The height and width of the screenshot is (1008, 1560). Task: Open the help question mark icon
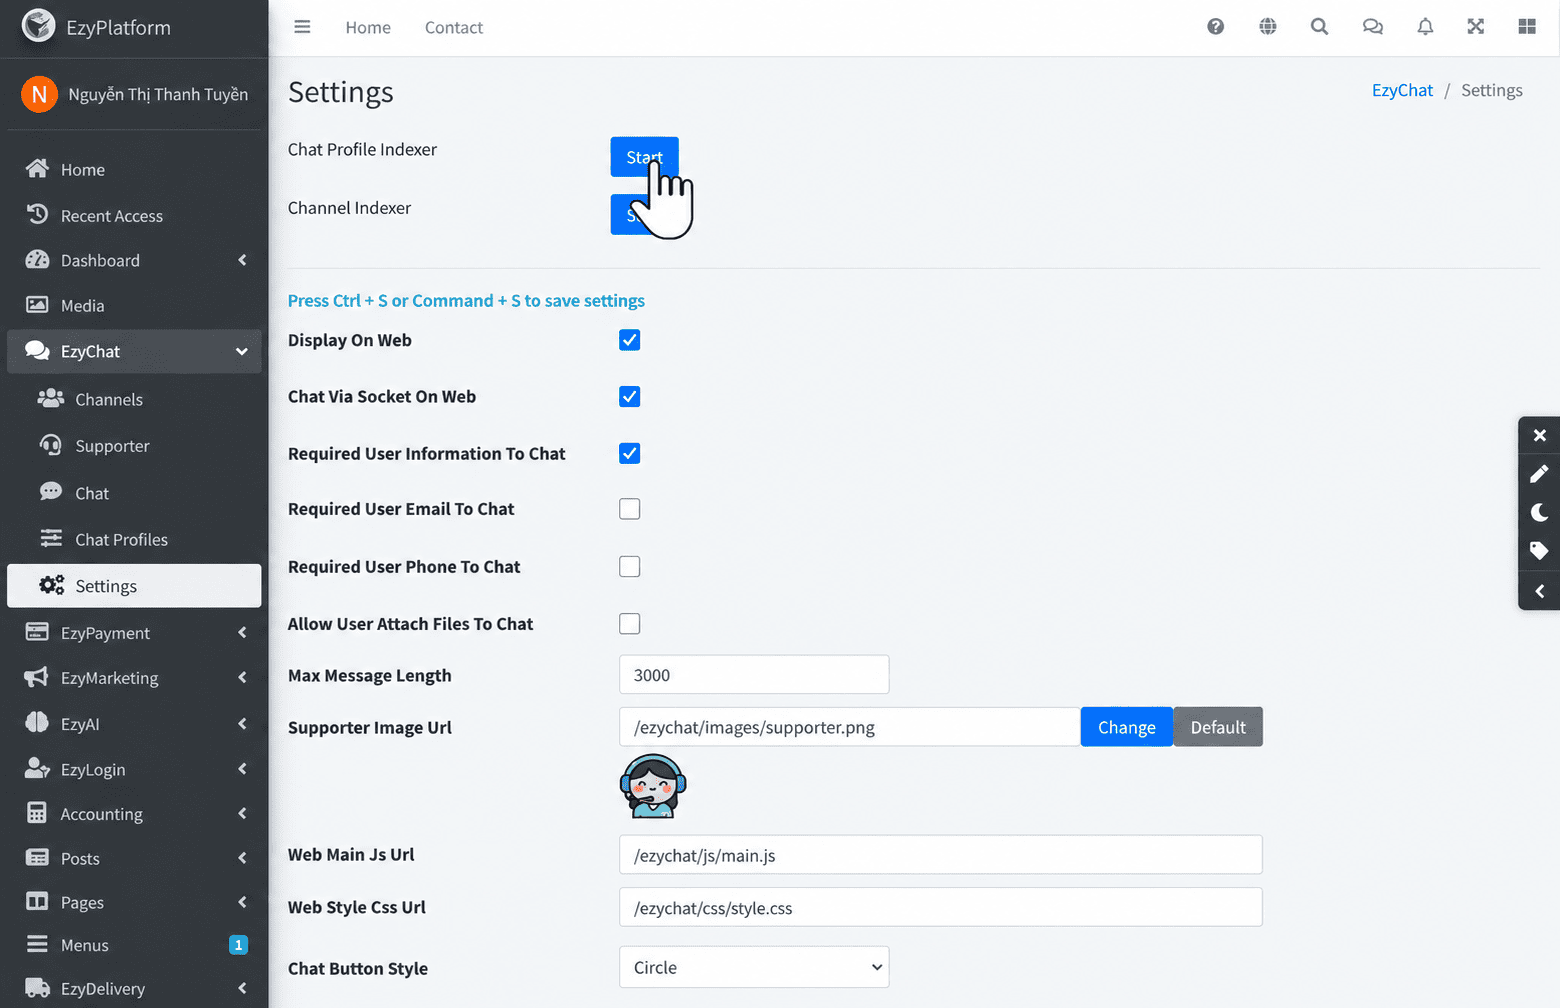tap(1216, 27)
